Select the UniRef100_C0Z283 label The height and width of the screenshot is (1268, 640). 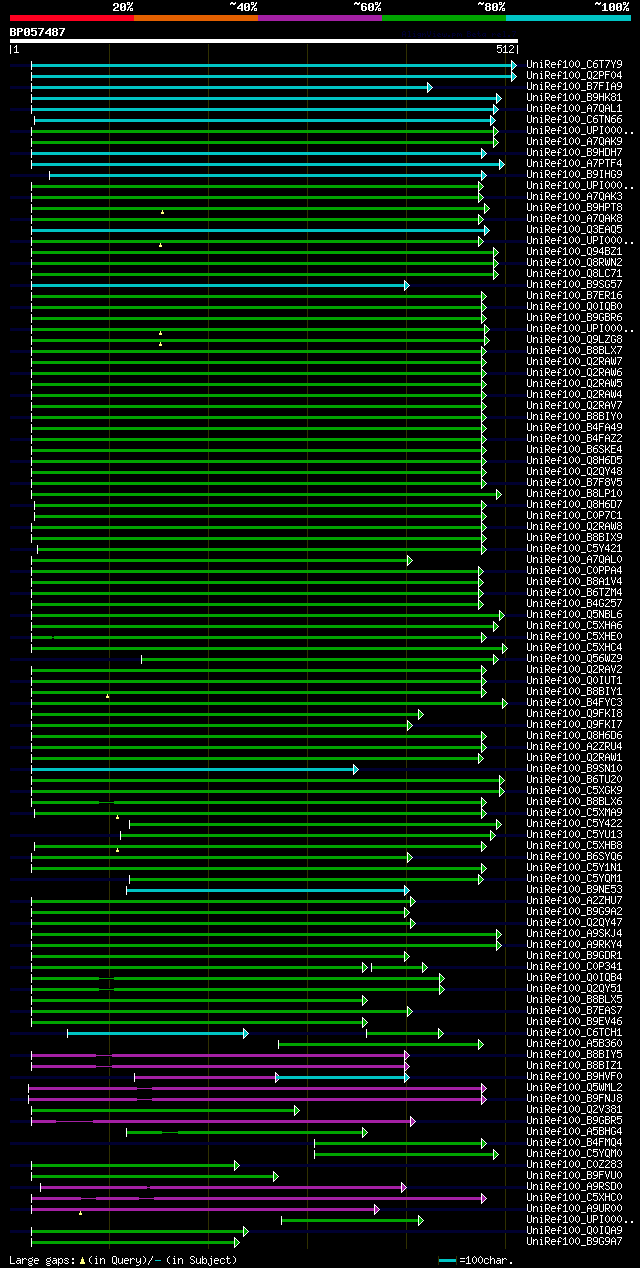coord(576,1164)
